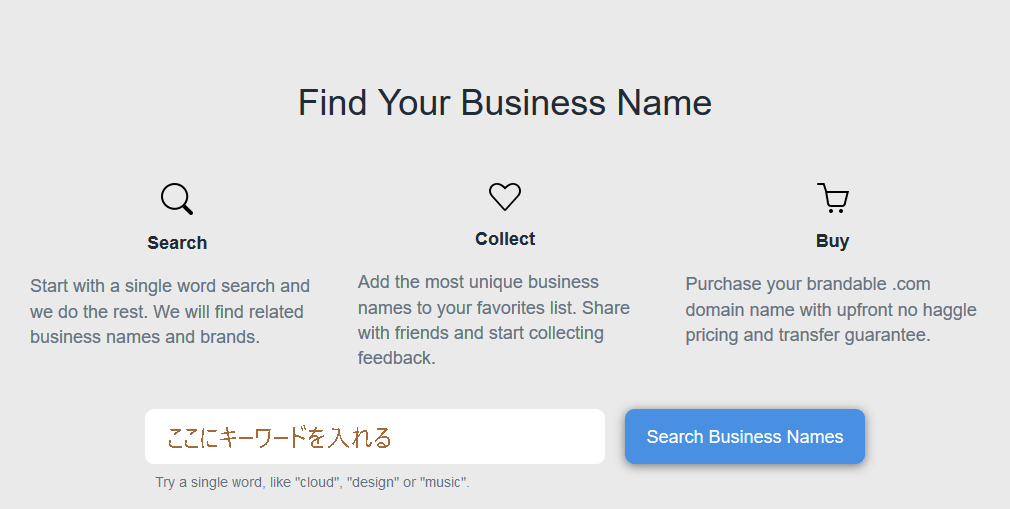This screenshot has height=509, width=1010.
Task: Click the heart Collect icon
Action: point(505,196)
